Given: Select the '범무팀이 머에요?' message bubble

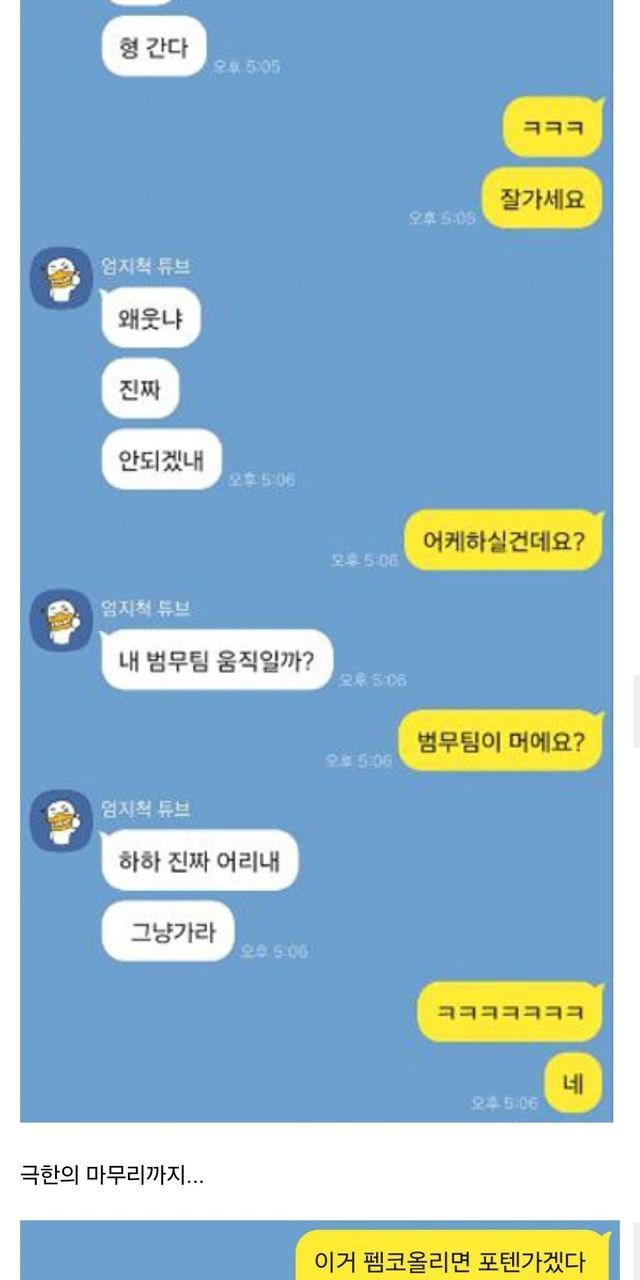Looking at the screenshot, I should tap(502, 741).
